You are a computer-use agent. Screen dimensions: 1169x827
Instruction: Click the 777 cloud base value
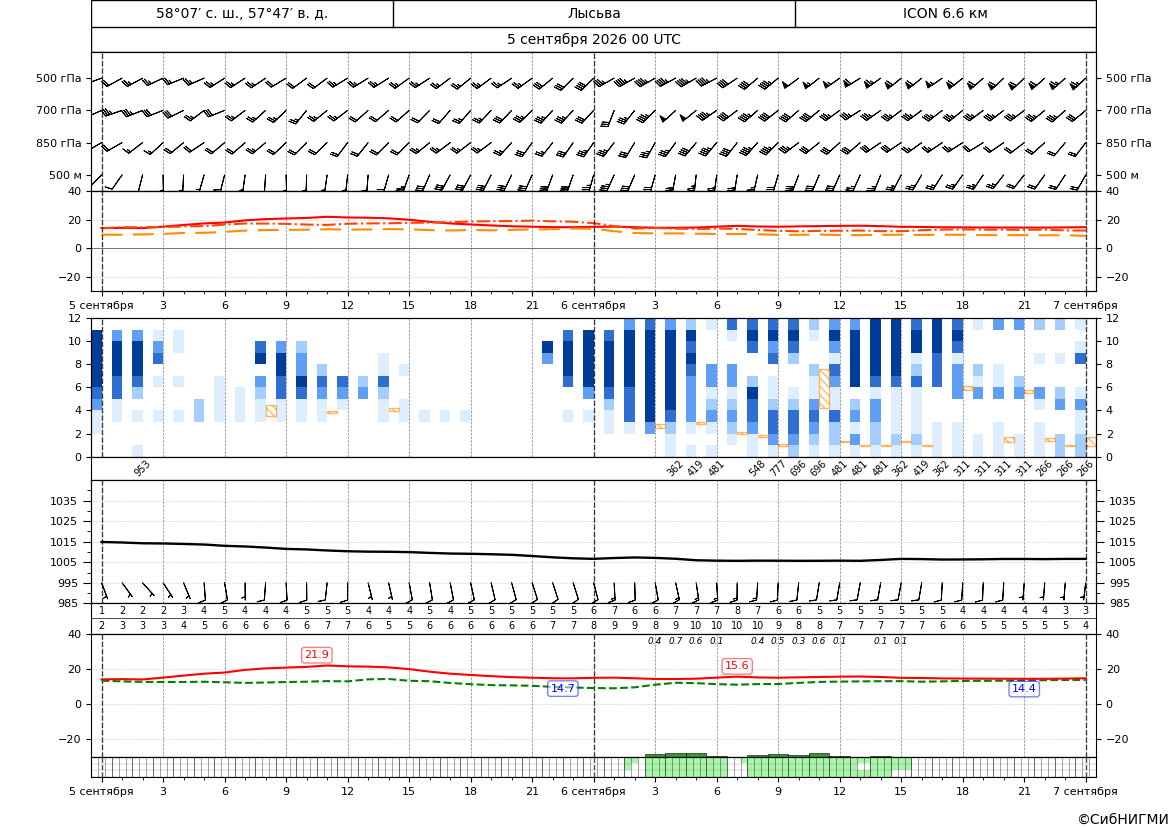pos(778,468)
